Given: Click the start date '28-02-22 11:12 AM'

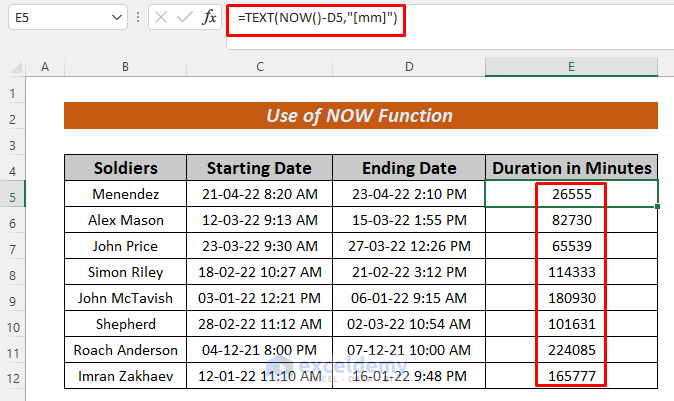Looking at the screenshot, I should pyautogui.click(x=260, y=324).
